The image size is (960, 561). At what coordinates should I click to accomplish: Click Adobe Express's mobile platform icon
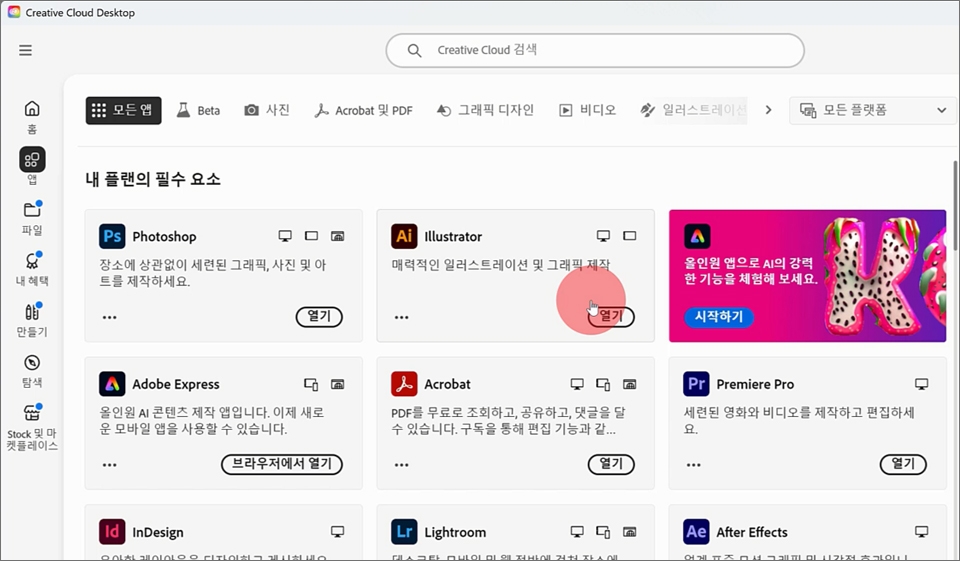[x=311, y=384]
